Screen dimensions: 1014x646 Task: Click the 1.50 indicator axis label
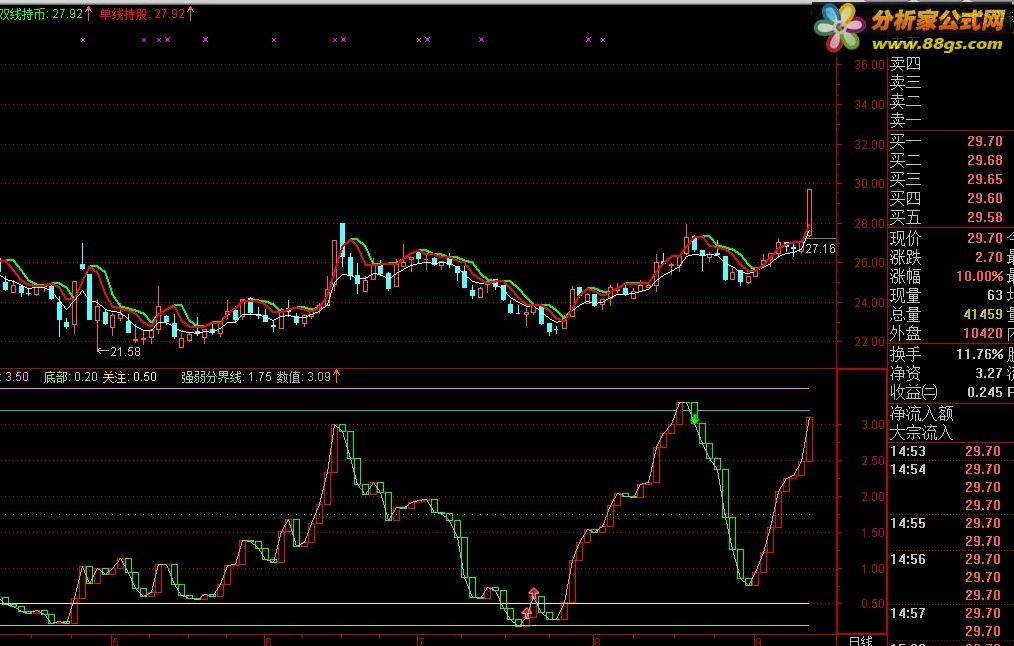coord(873,533)
